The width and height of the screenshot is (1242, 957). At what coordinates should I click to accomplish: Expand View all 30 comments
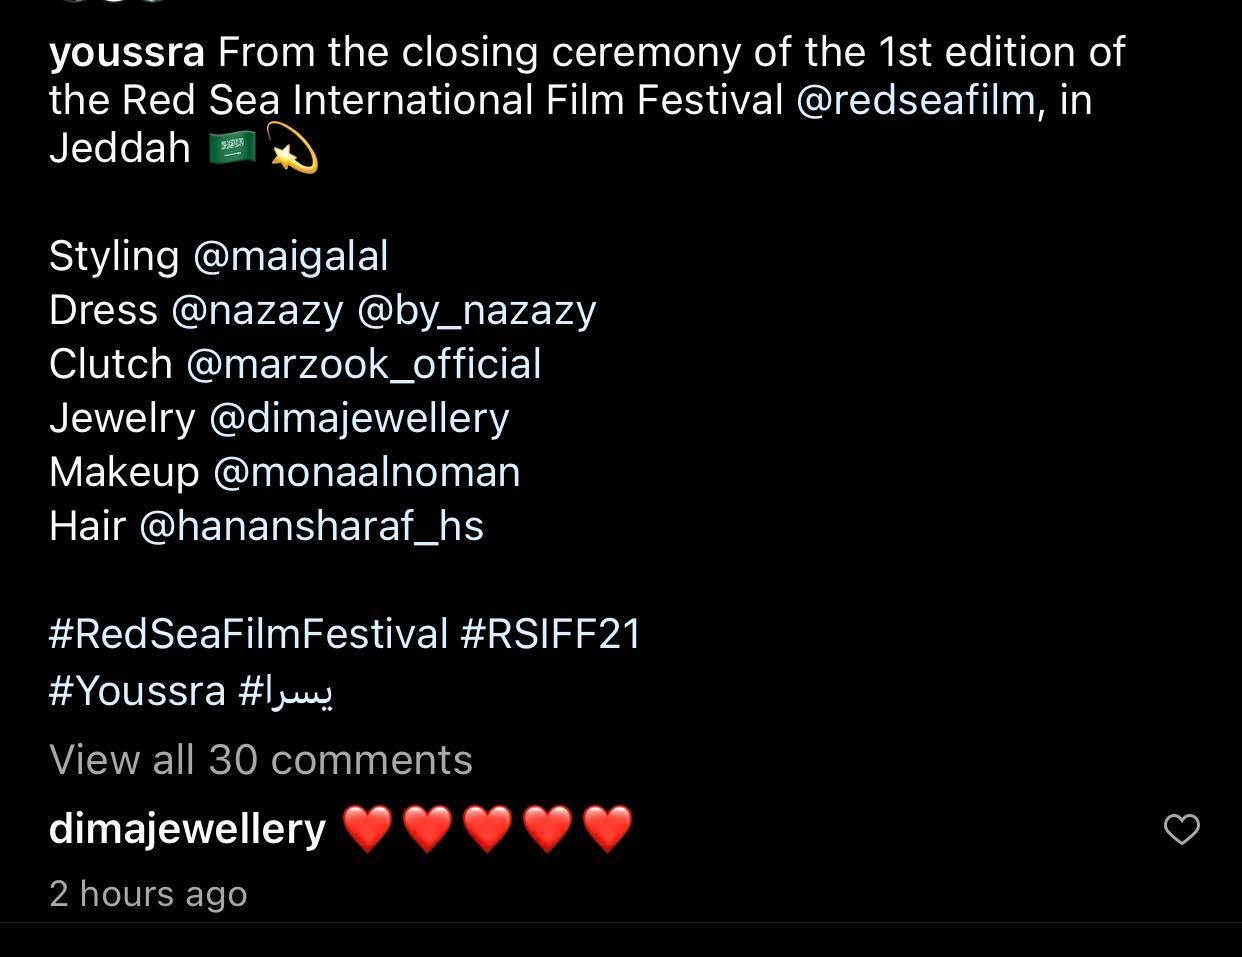pyautogui.click(x=260, y=760)
